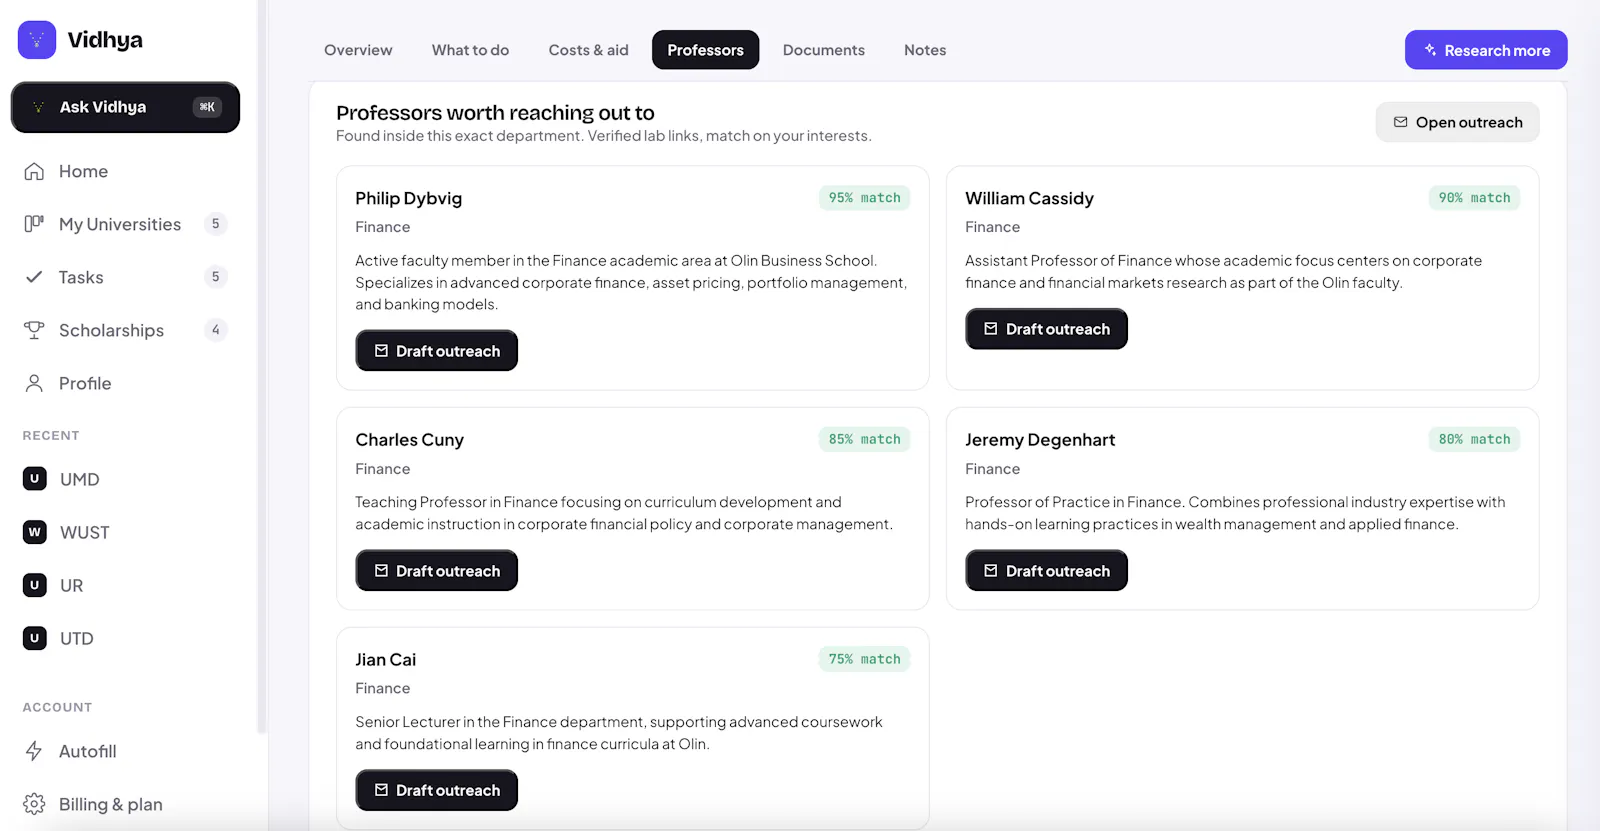Select the Jeremy Degenhart name heading
This screenshot has height=831, width=1600.
[x=1040, y=440]
